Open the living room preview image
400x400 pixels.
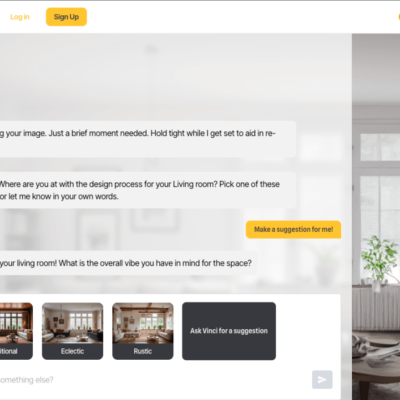(x=376, y=217)
